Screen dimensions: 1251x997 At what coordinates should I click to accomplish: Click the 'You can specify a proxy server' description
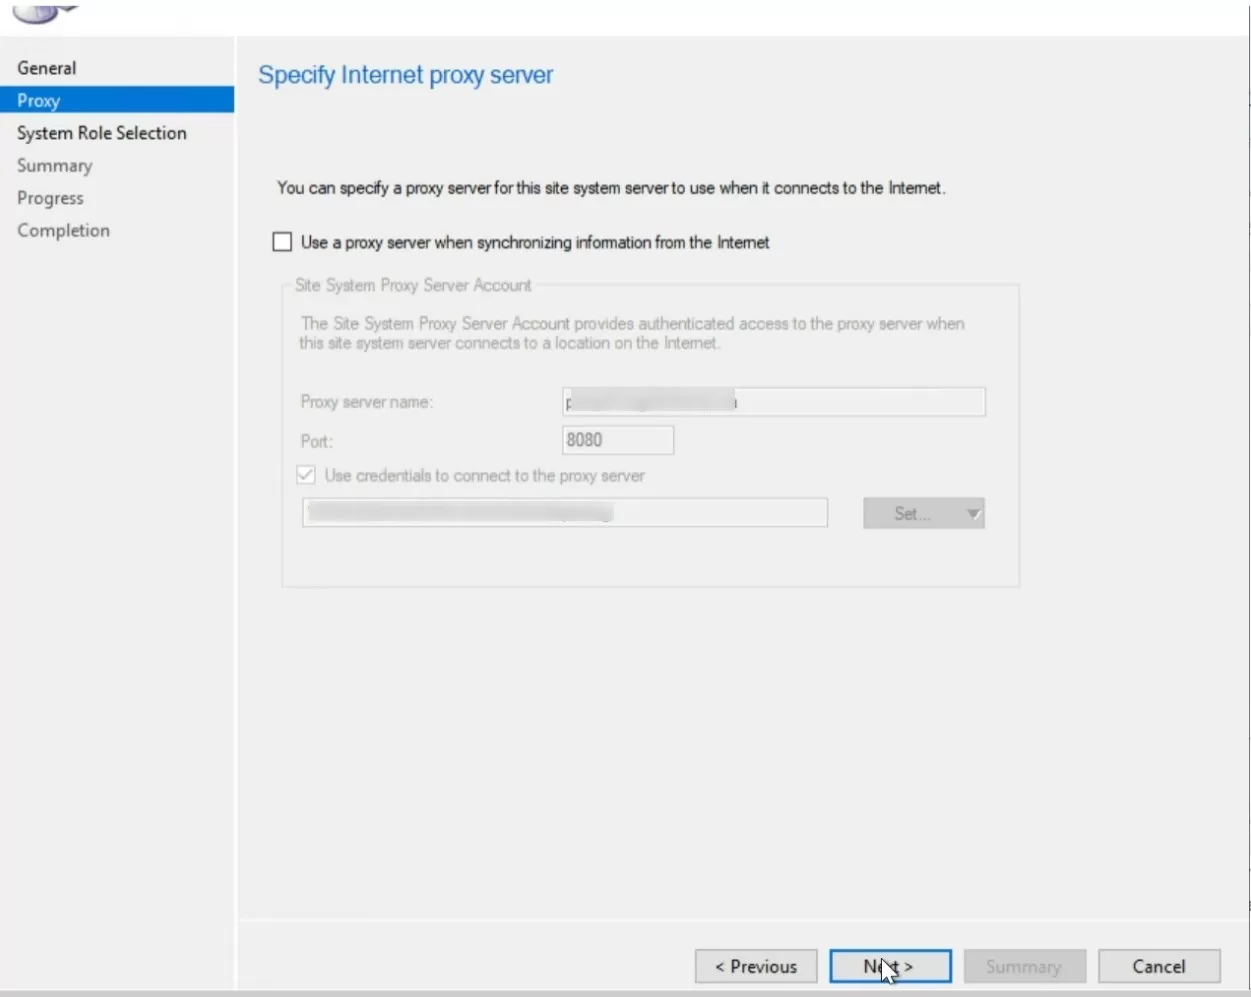pyautogui.click(x=611, y=188)
